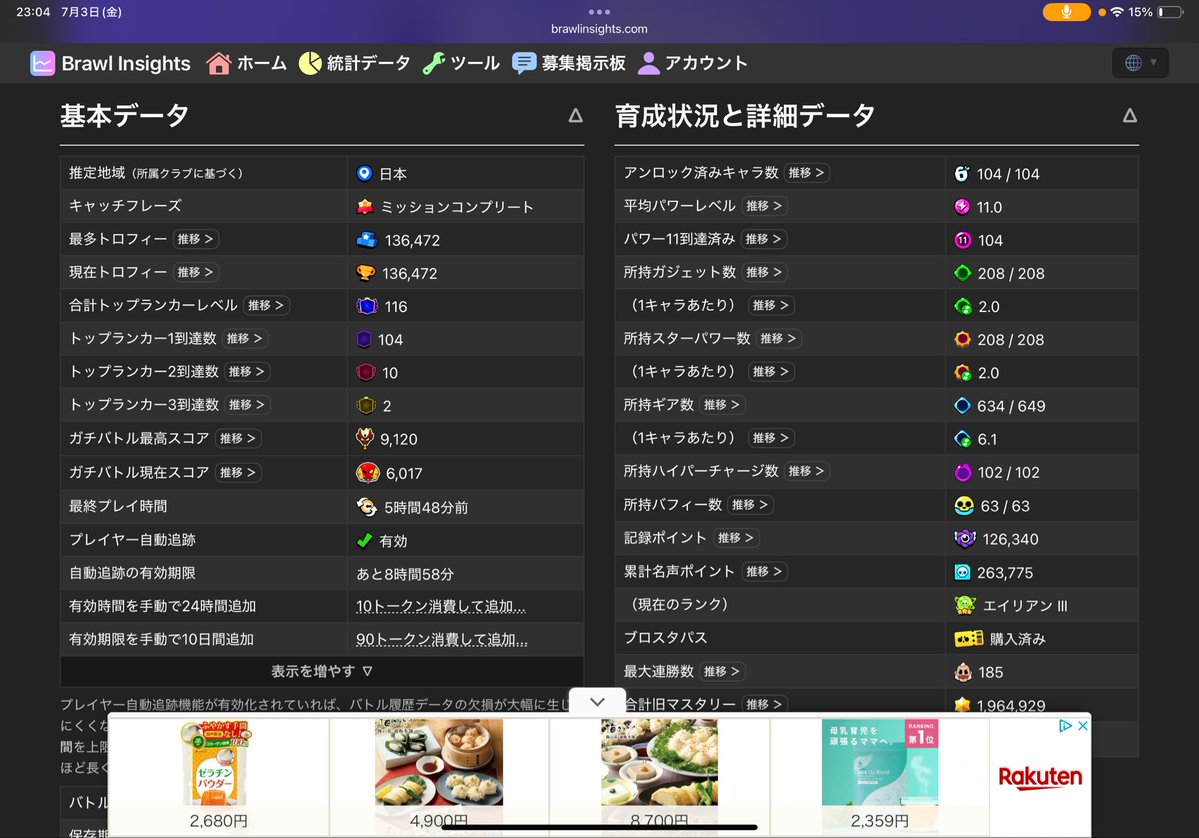Click the ツール menu label

coord(475,63)
